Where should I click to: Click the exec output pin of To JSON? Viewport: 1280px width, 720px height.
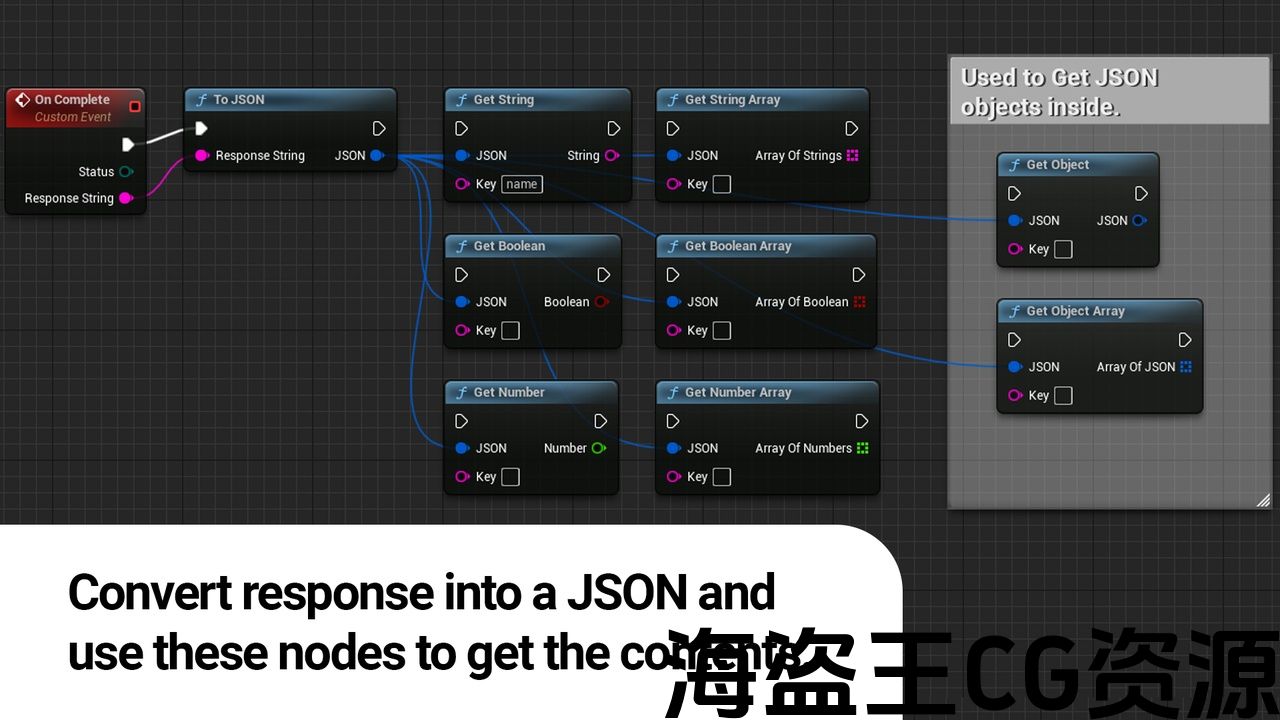click(x=379, y=128)
